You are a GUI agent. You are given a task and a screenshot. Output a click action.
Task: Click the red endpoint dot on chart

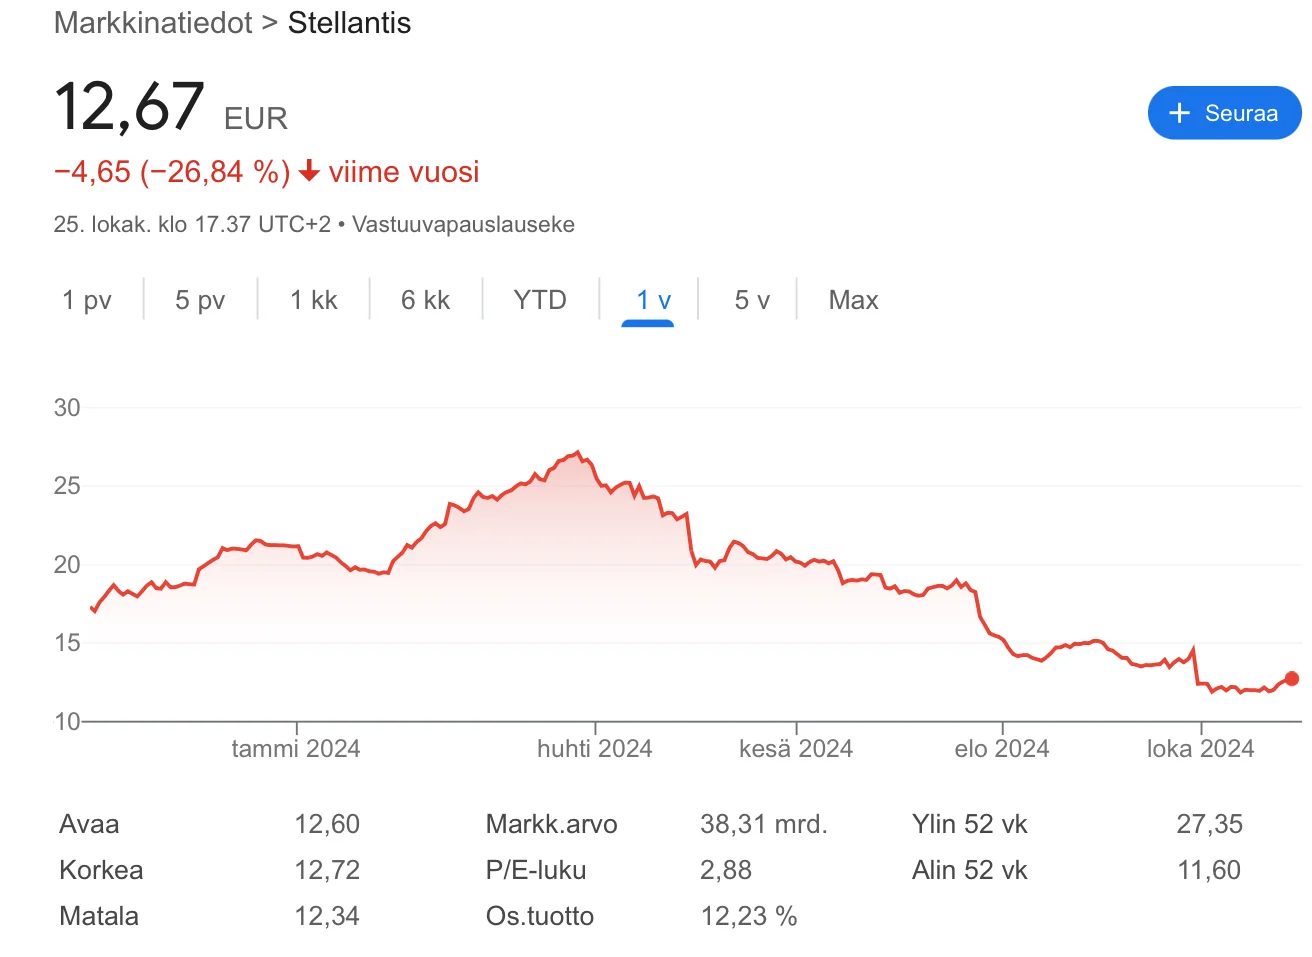[1291, 678]
